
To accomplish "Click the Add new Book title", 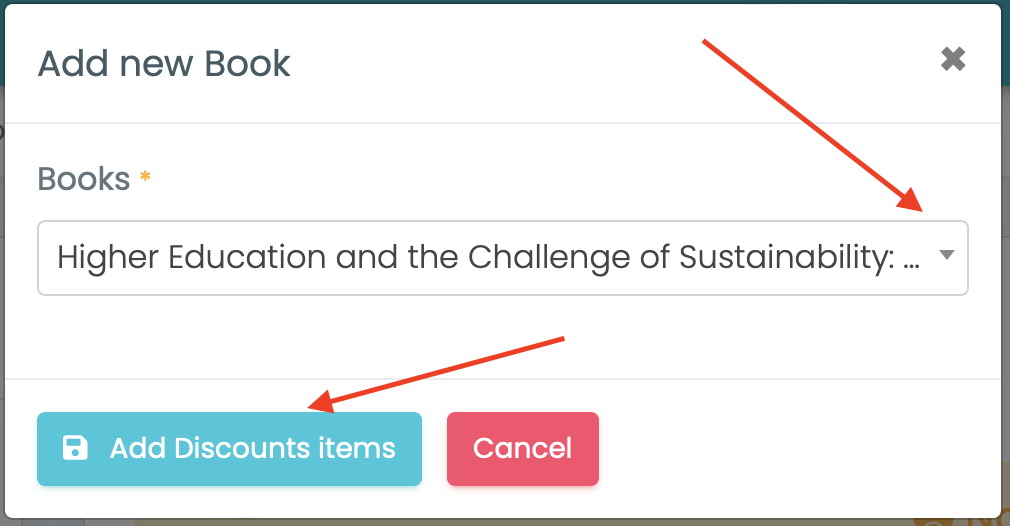I will [164, 64].
